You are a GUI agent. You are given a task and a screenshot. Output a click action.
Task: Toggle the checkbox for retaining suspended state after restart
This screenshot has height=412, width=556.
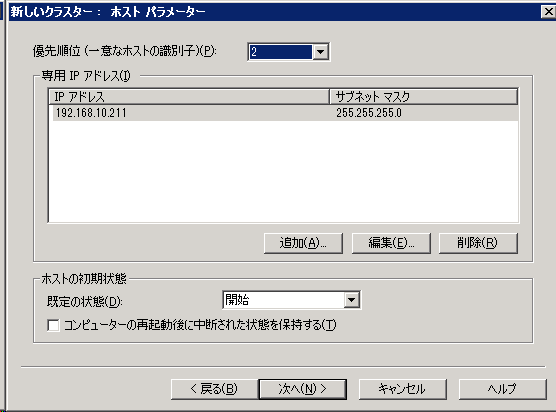pyautogui.click(x=53, y=325)
